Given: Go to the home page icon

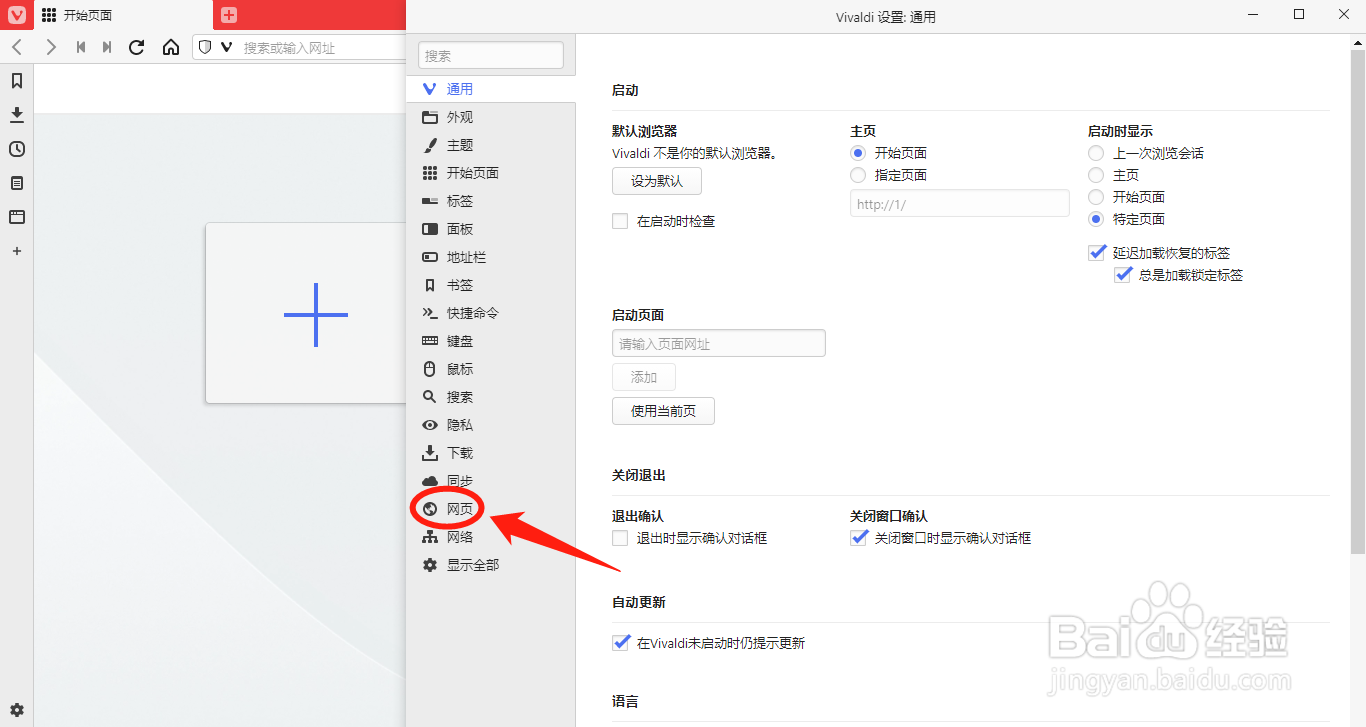Looking at the screenshot, I should click(171, 47).
